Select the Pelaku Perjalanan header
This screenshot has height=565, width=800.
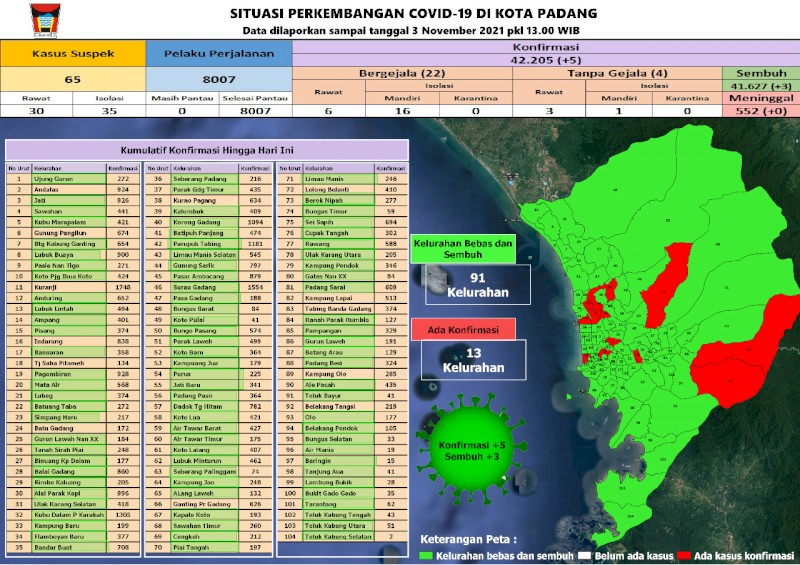[x=219, y=54]
